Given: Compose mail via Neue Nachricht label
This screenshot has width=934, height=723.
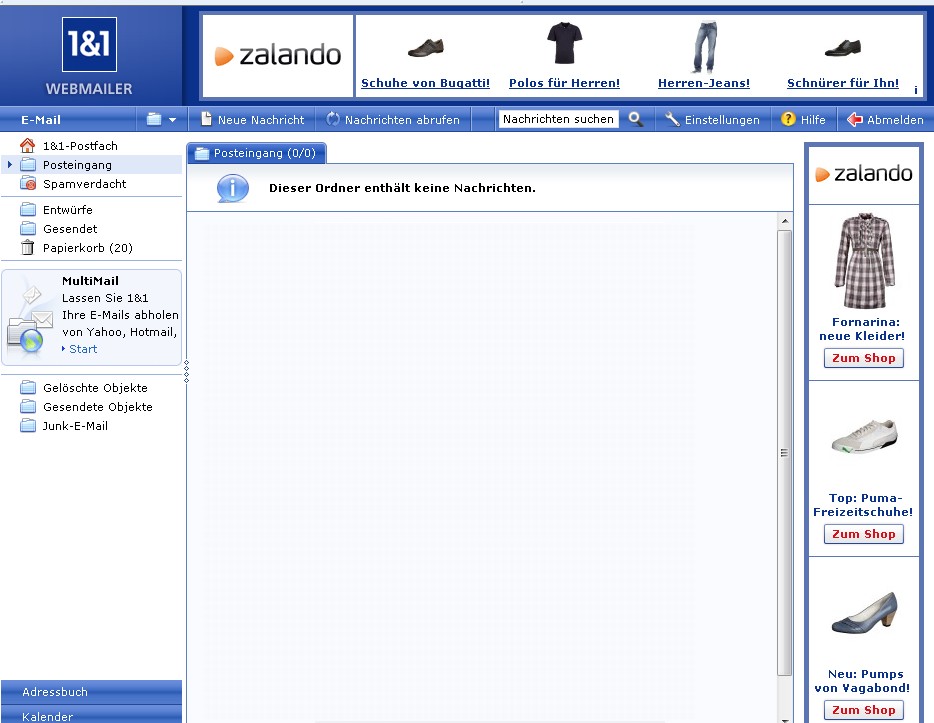Looking at the screenshot, I should (261, 120).
